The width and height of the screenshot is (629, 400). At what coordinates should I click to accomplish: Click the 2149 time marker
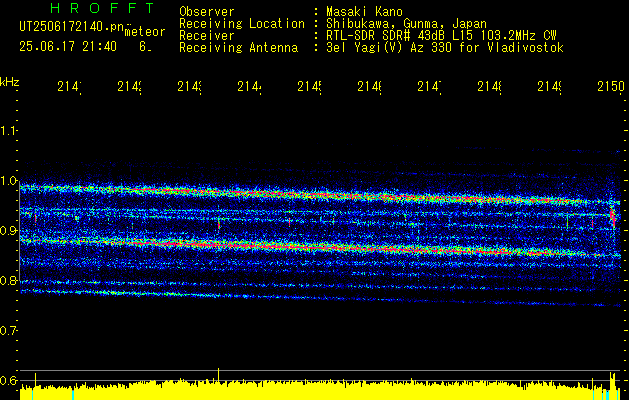[x=549, y=87]
